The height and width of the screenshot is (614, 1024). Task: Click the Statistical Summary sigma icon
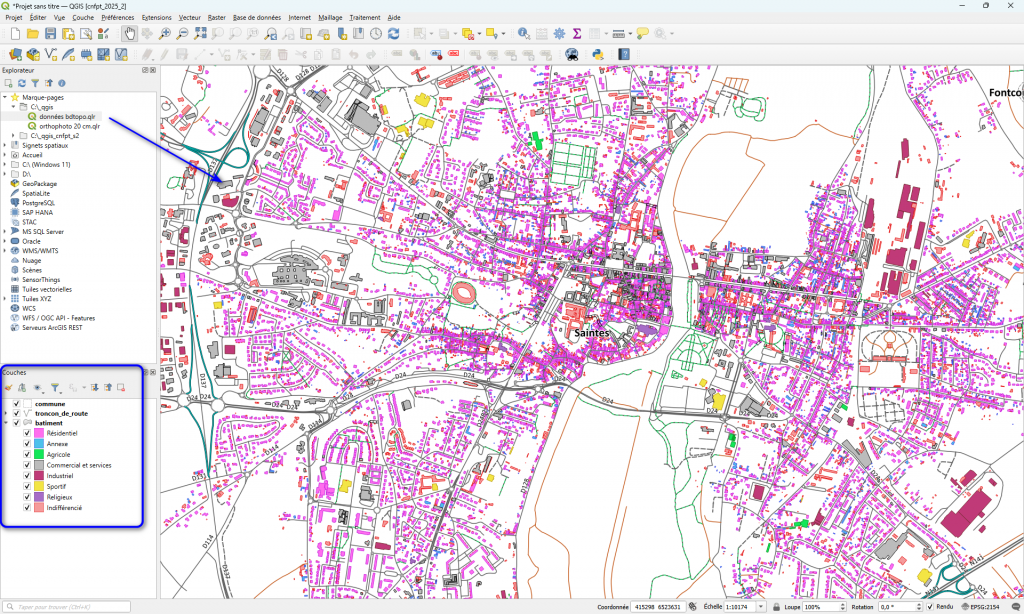[x=576, y=34]
